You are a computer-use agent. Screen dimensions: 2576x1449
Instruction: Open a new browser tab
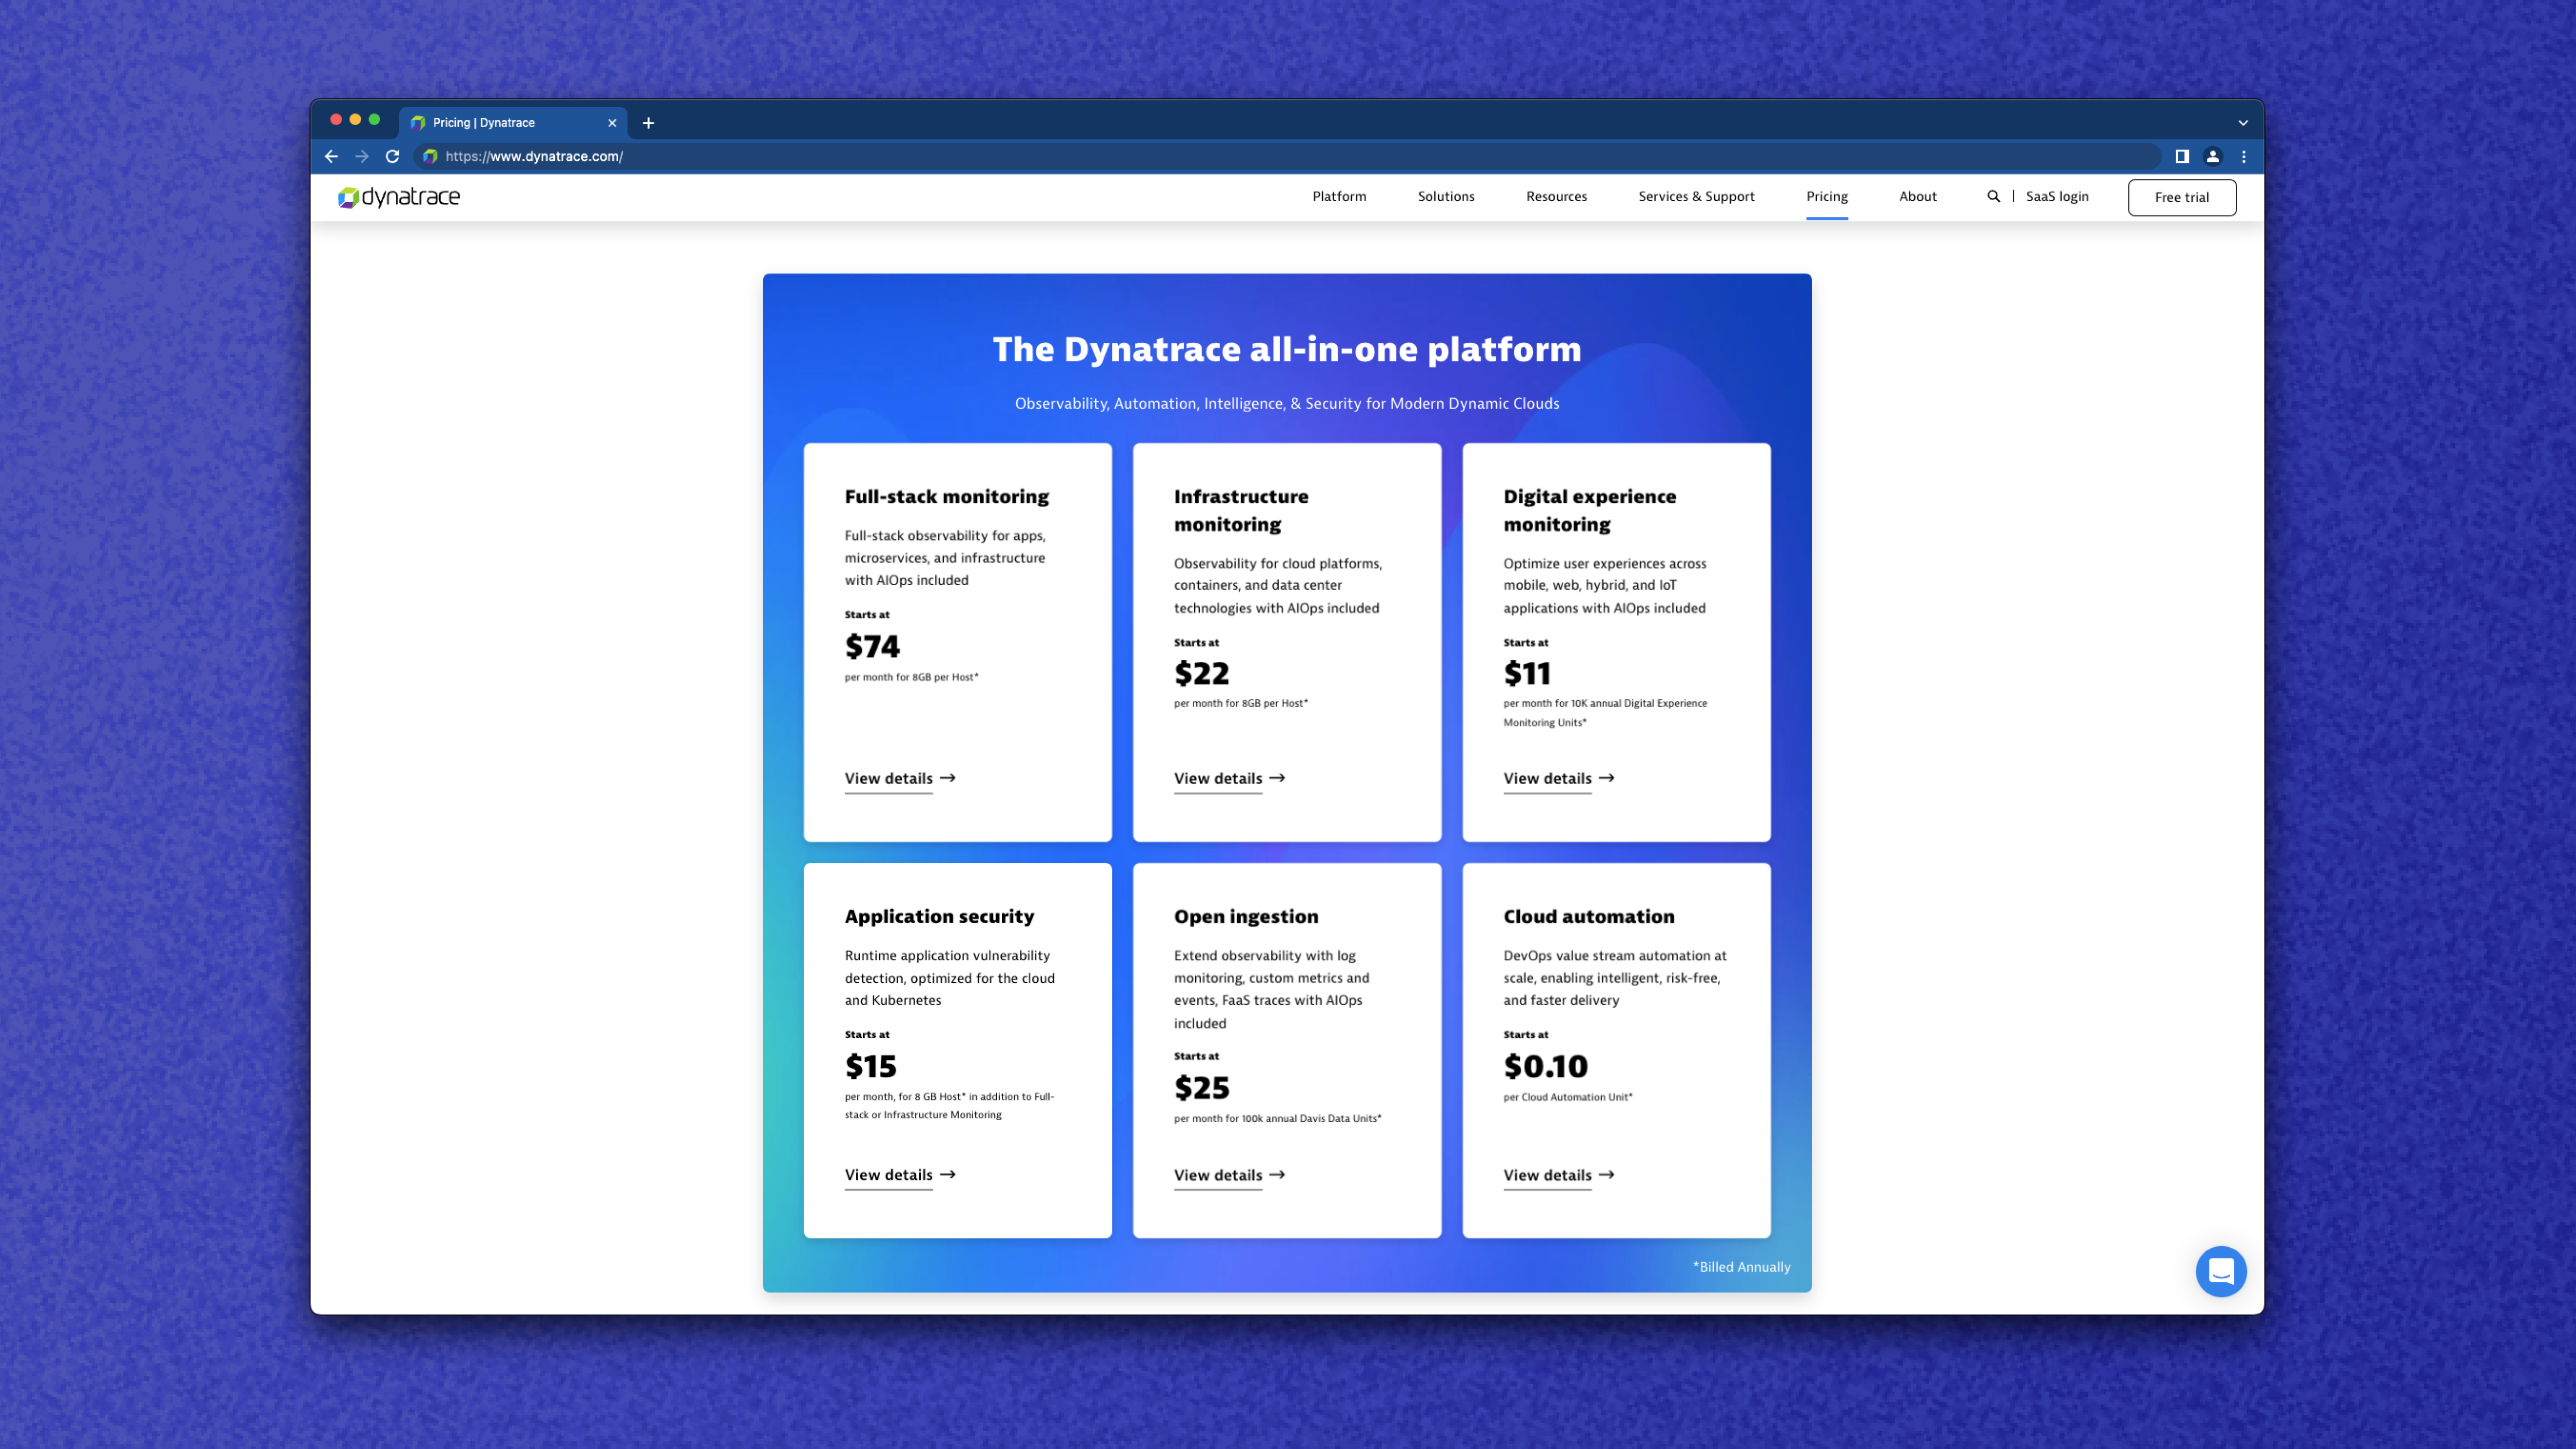pyautogui.click(x=648, y=122)
